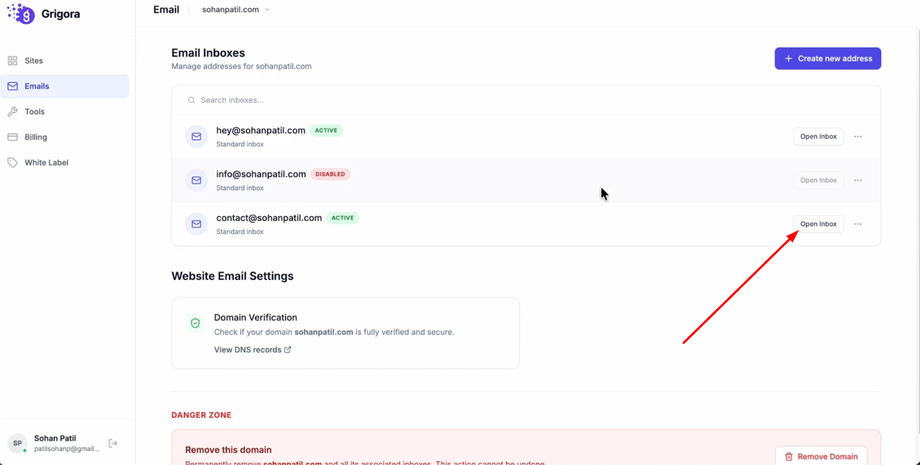Click the Domain Verification shield icon
The image size is (920, 465).
[195, 323]
